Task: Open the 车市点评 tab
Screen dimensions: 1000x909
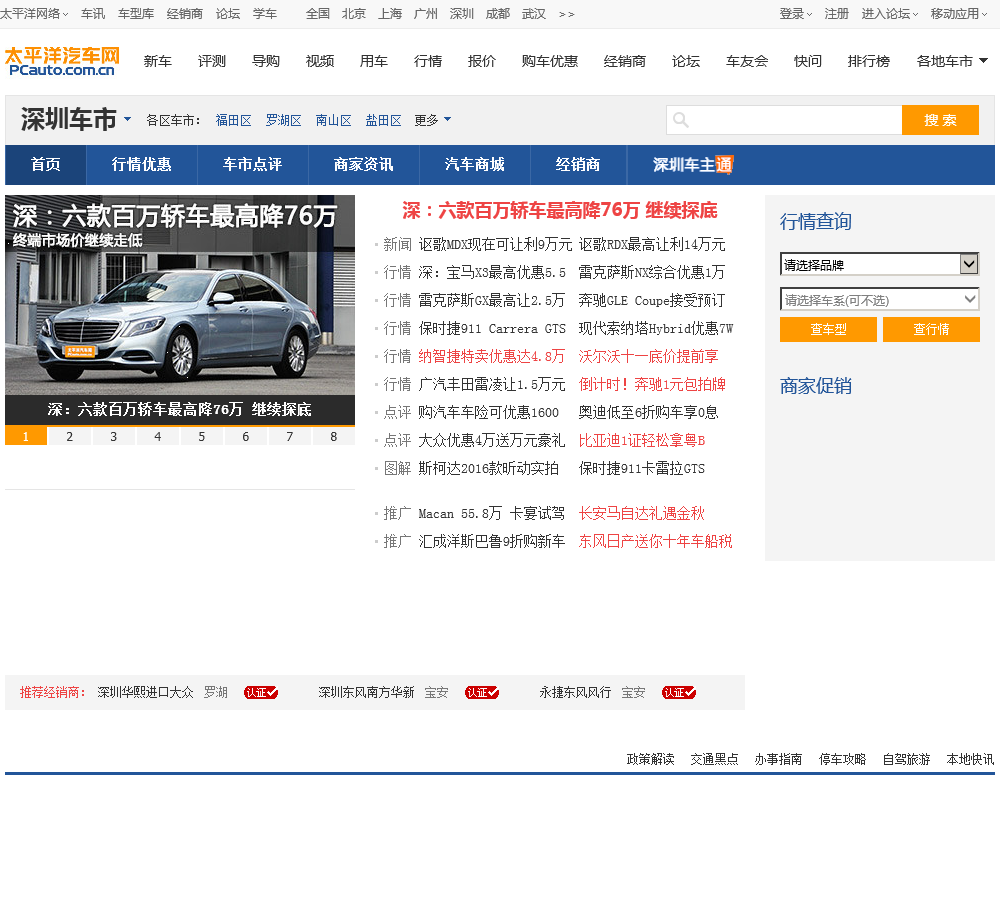Action: [x=252, y=165]
